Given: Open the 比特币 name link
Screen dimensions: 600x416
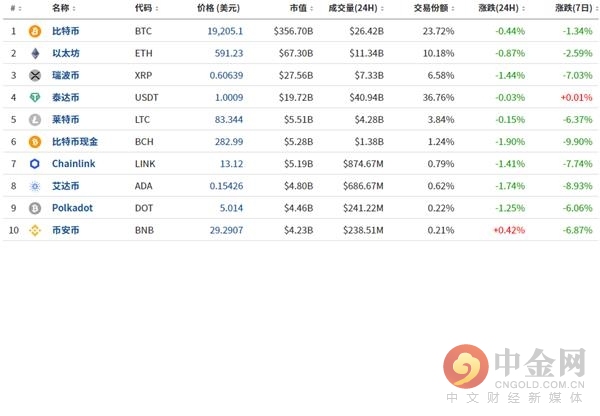Looking at the screenshot, I should [65, 31].
